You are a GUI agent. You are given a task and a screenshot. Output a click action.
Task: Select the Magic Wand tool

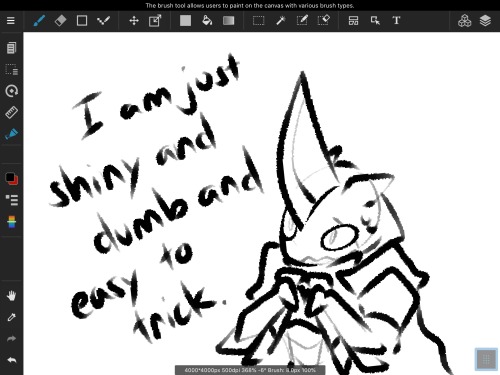[x=281, y=21]
